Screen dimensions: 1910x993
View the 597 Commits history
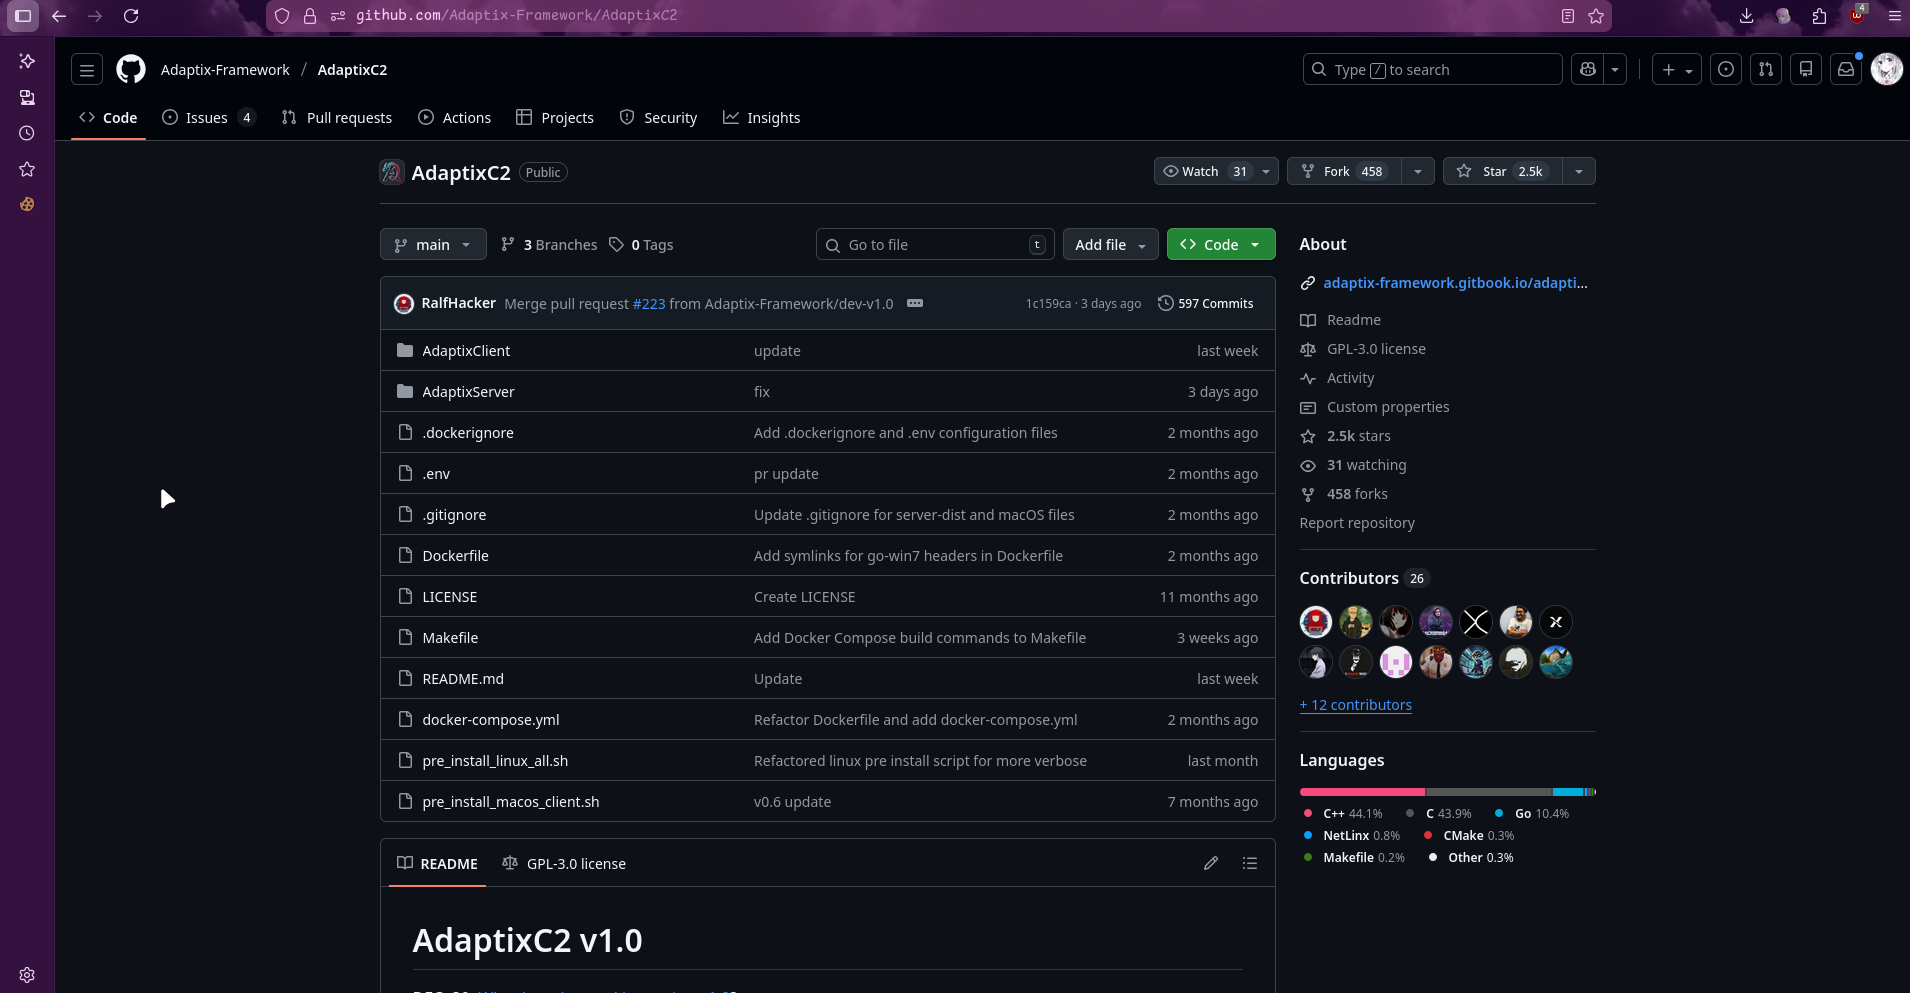pos(1205,304)
